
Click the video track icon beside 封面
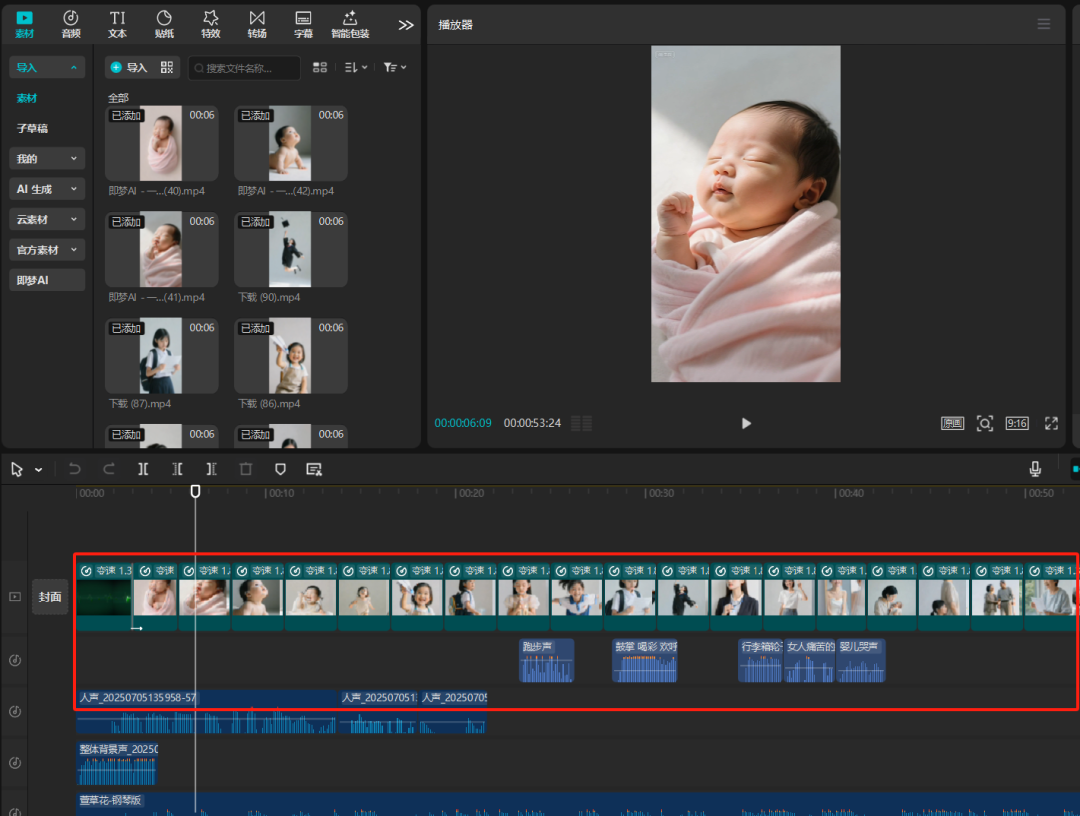pos(15,597)
